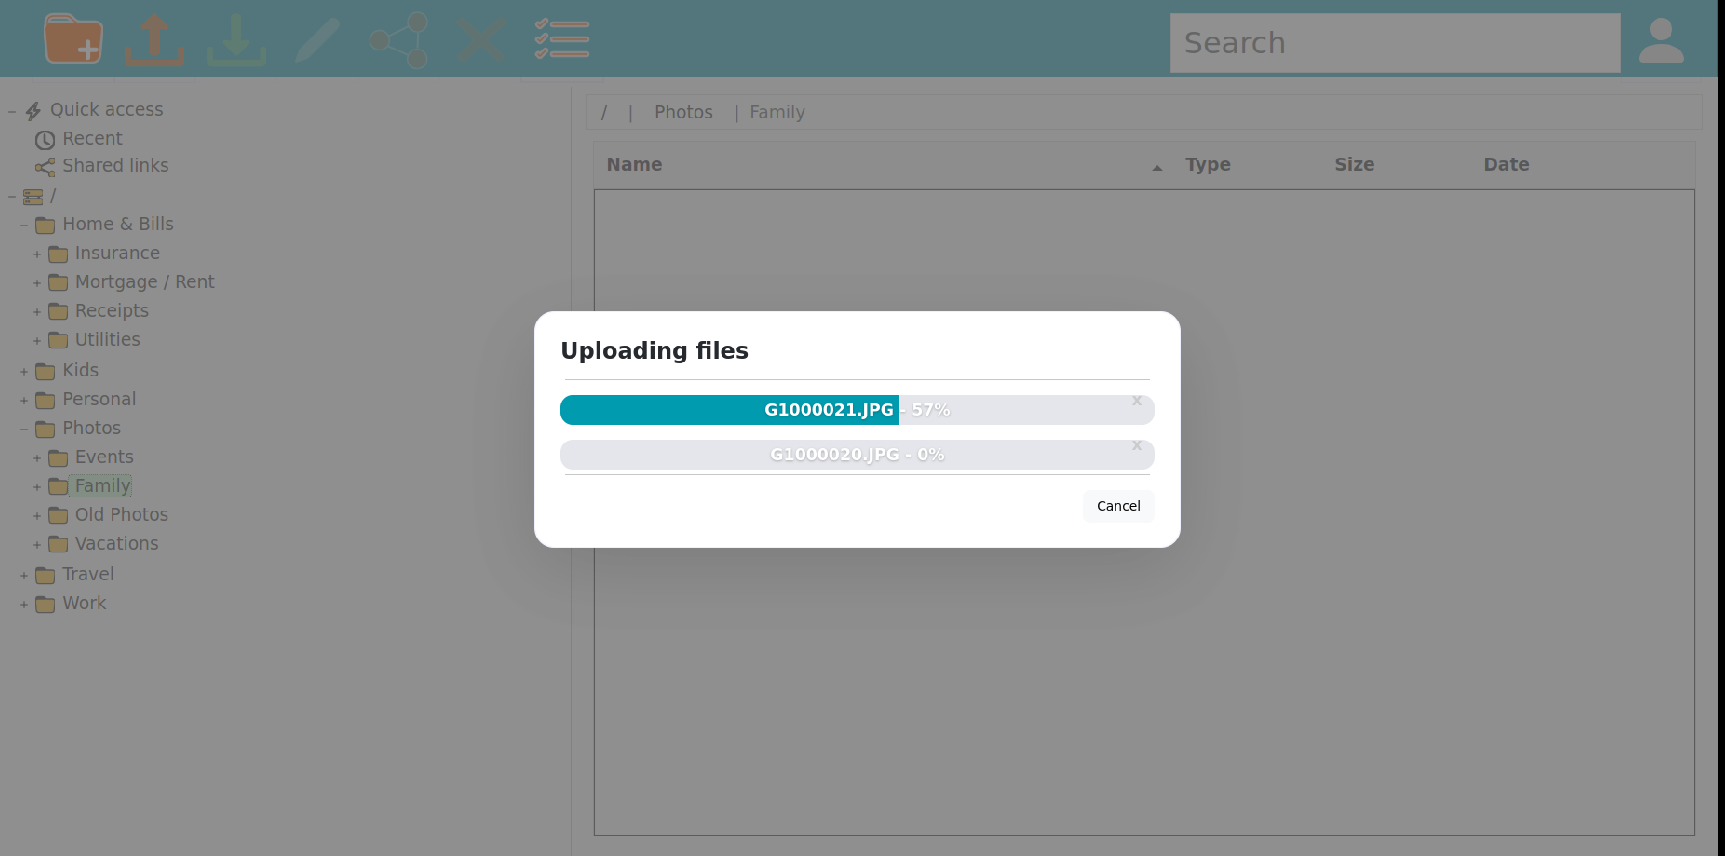Screen dimensions: 1725x856
Task: Focus the Search input field
Action: 1394,43
